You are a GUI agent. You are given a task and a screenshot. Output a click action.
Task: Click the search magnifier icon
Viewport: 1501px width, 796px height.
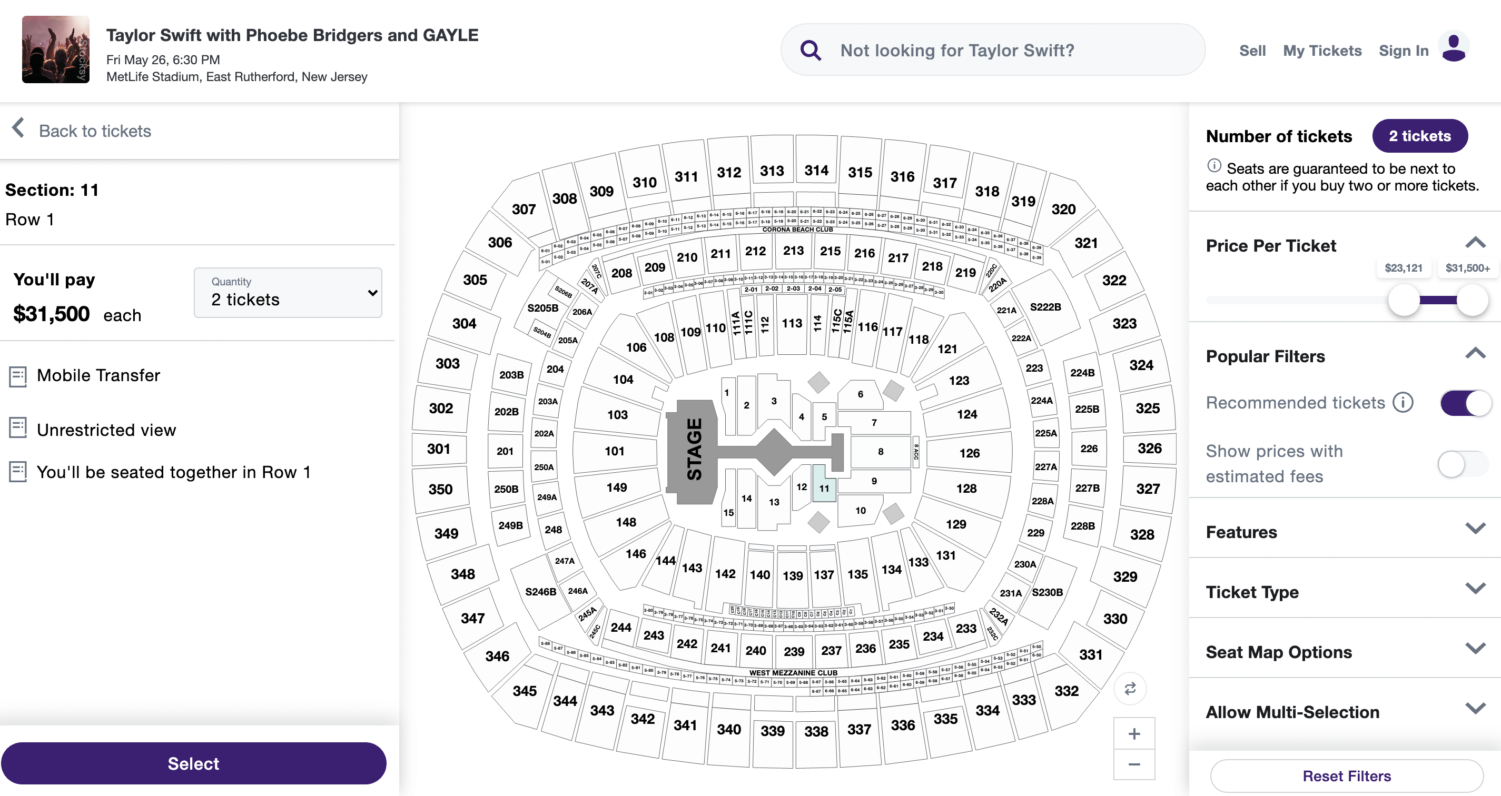(811, 51)
